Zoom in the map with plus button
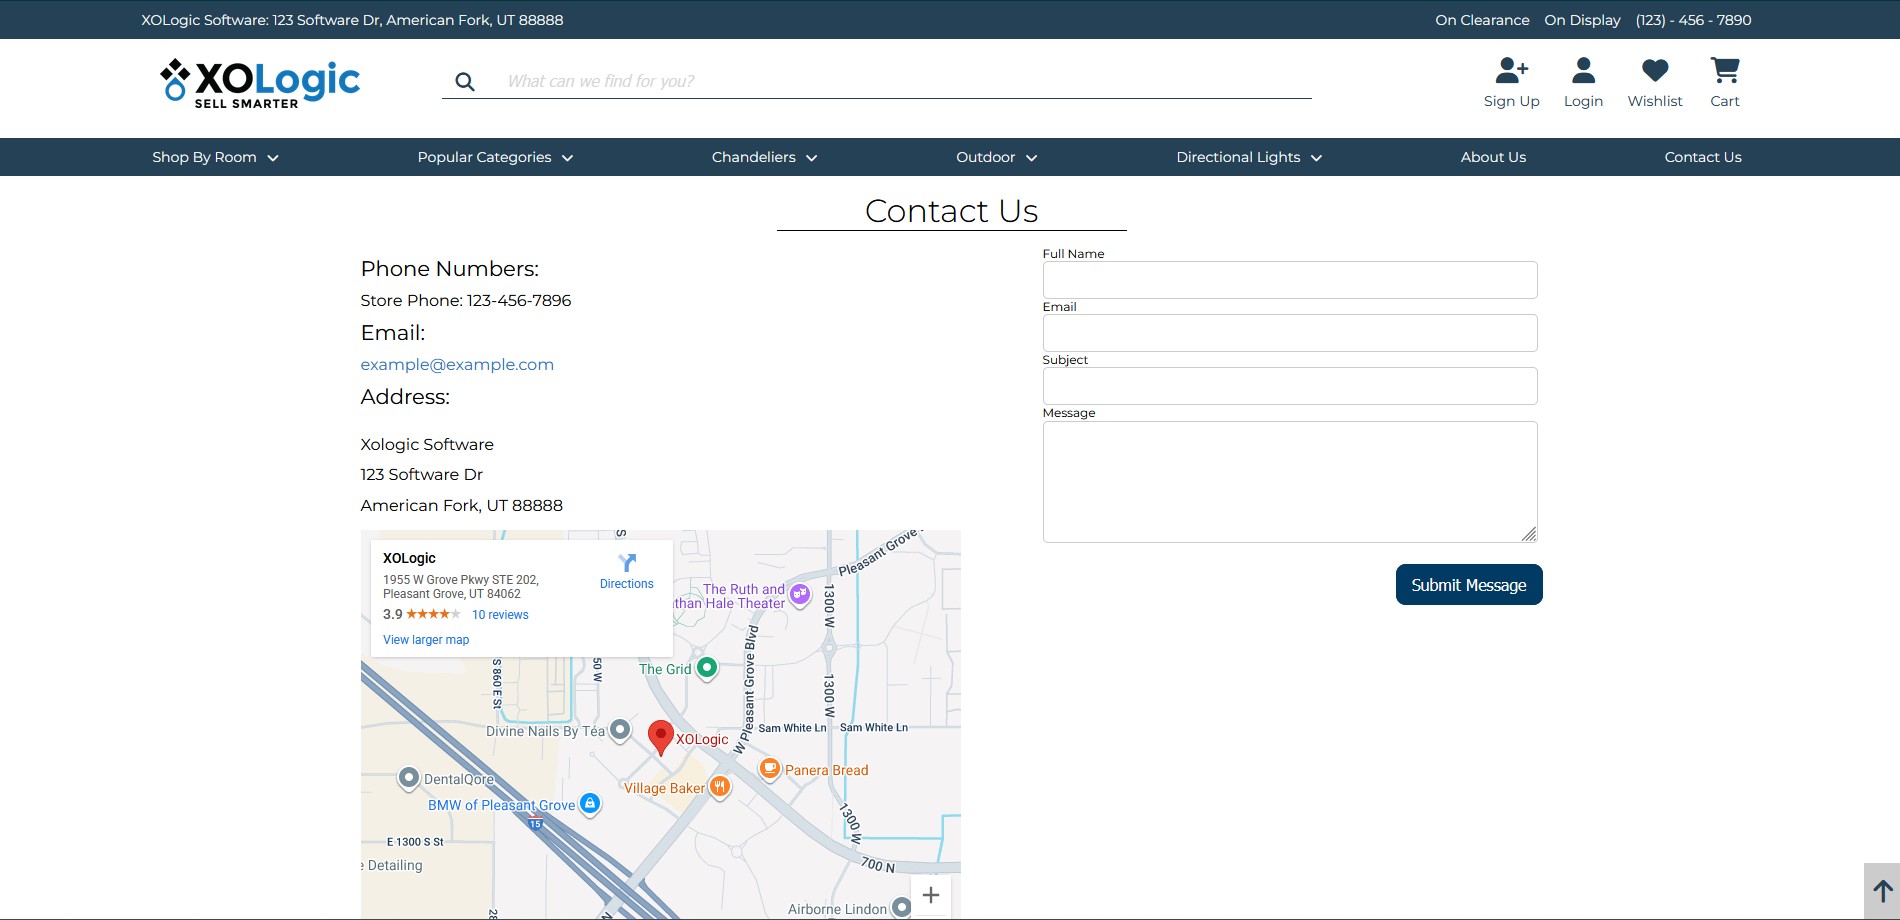Viewport: 1900px width, 920px height. coord(931,895)
